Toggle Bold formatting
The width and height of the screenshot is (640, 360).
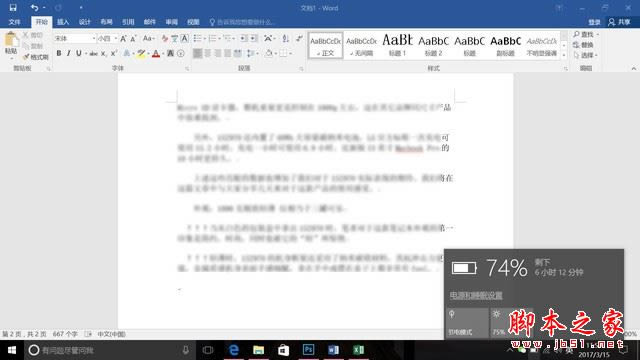click(x=59, y=53)
